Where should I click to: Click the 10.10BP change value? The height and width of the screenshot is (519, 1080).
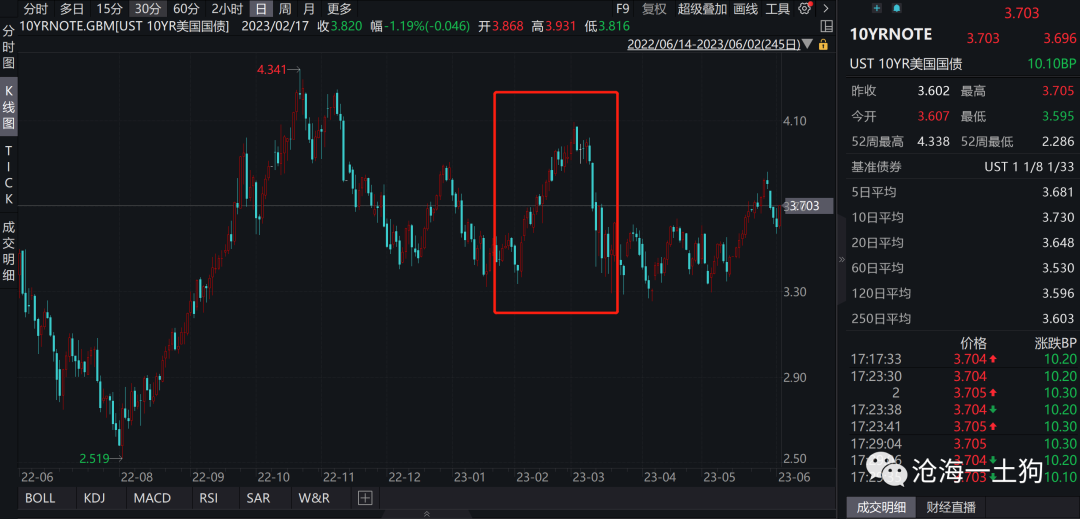[1052, 64]
